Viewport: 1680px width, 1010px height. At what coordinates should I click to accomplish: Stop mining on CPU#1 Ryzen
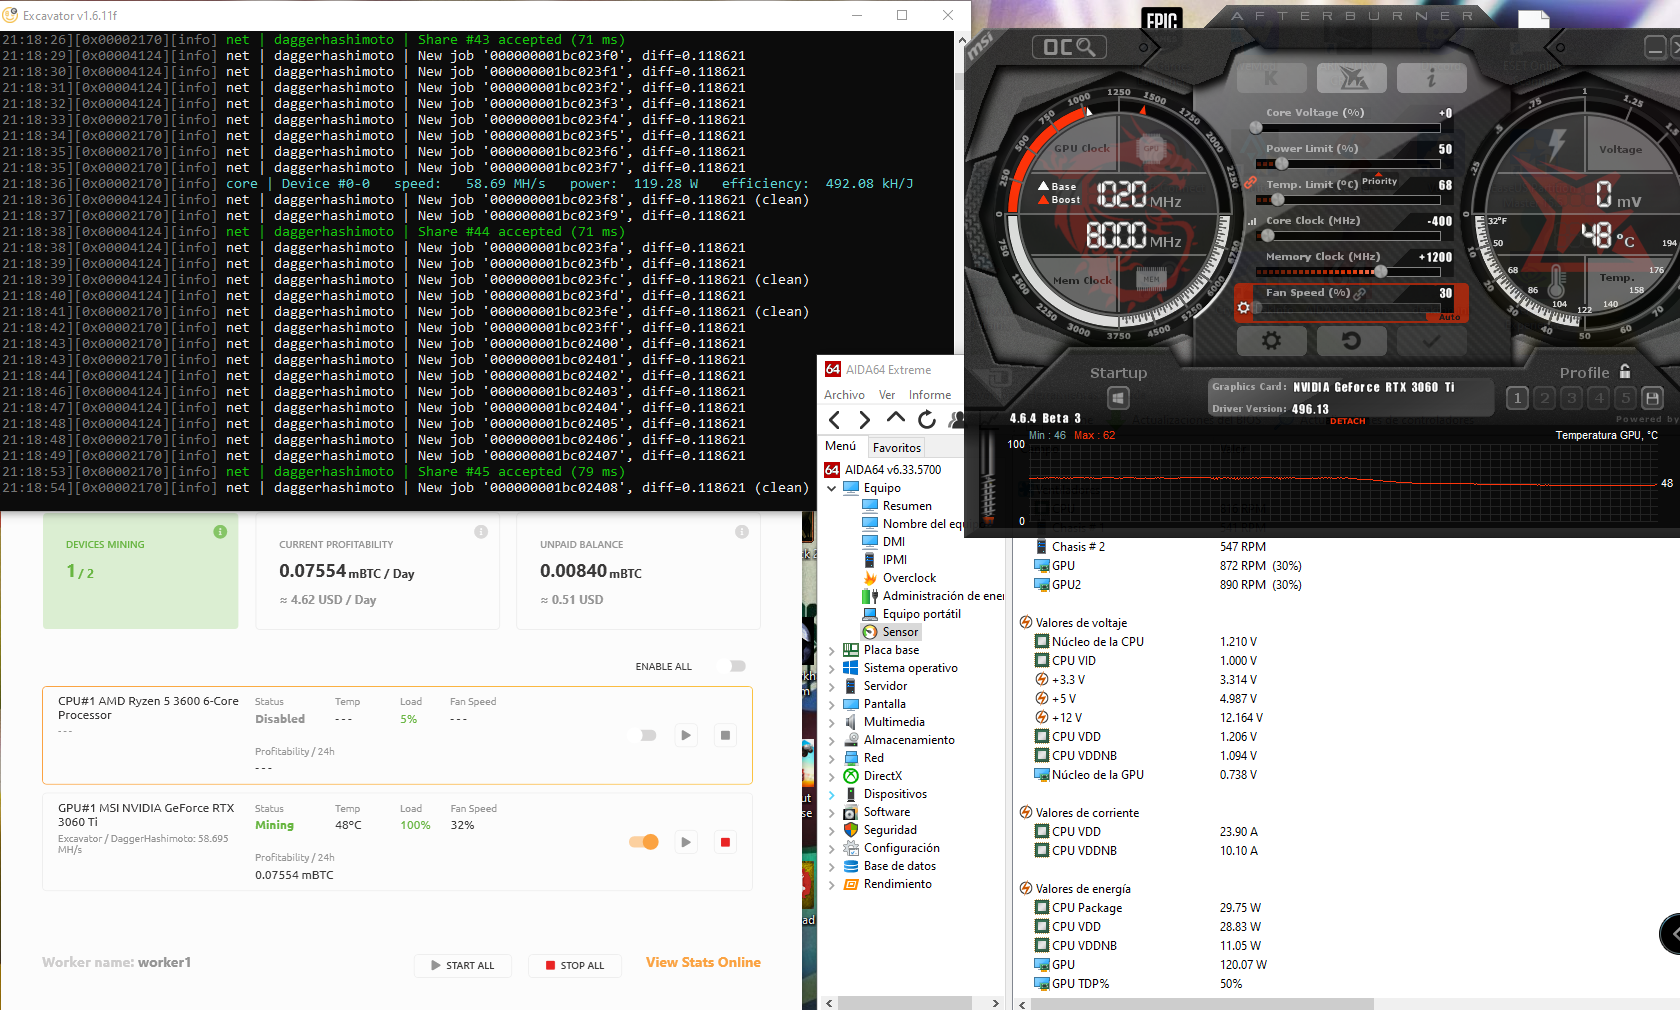click(x=725, y=735)
